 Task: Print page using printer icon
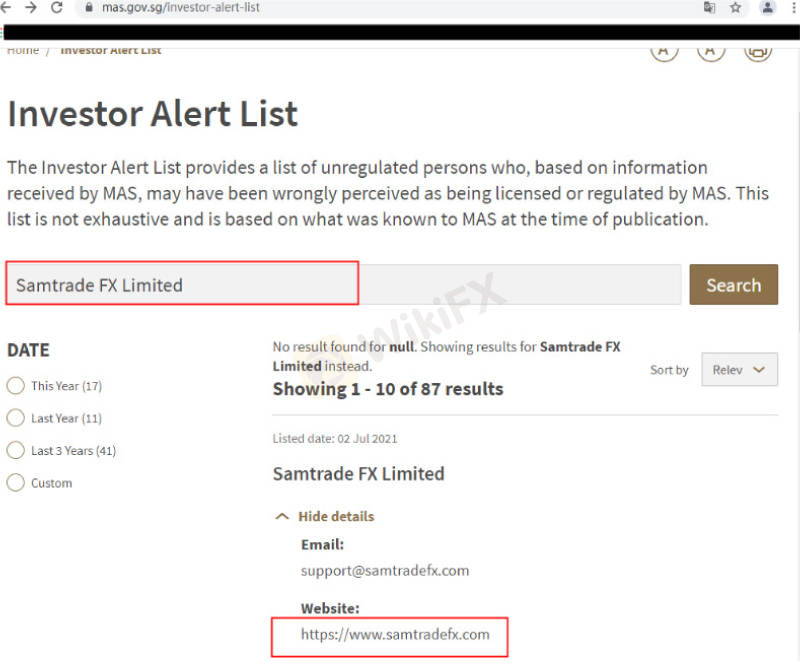click(758, 51)
